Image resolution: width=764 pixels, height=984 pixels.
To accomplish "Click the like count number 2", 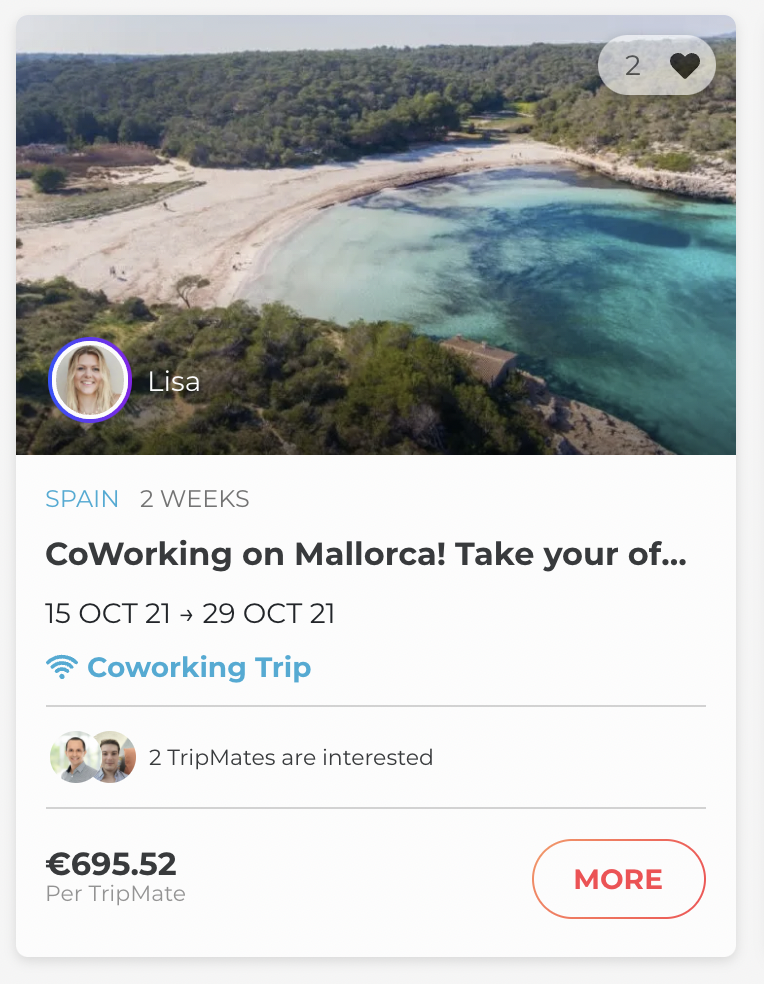I will (x=632, y=66).
